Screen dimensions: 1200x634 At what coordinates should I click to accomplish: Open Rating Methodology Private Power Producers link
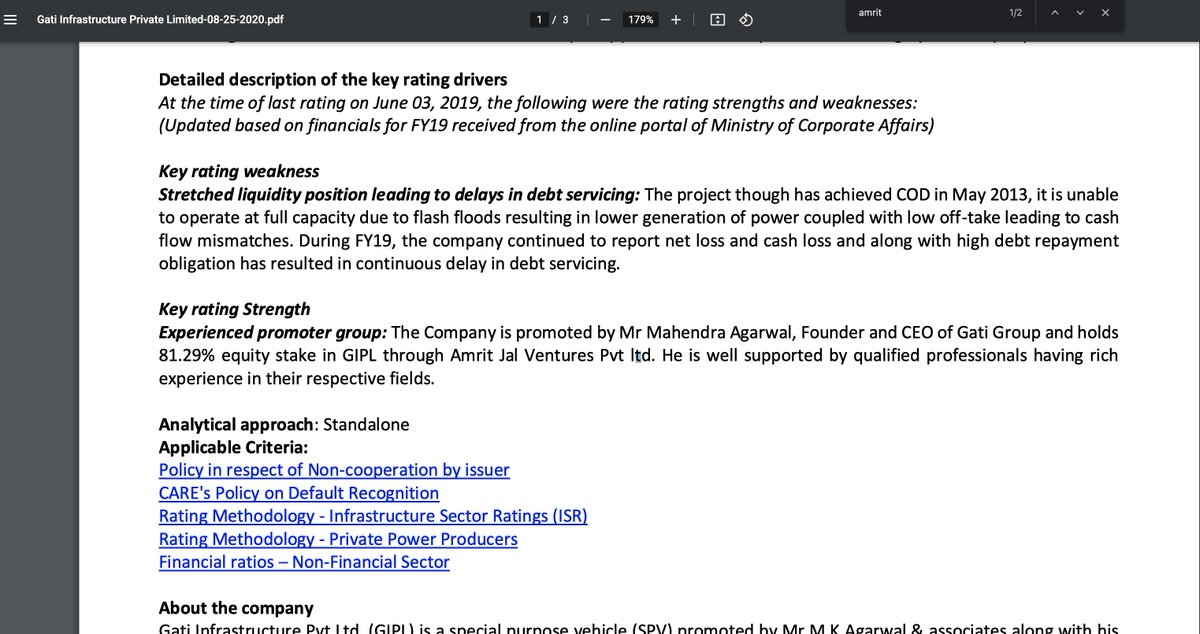point(338,539)
